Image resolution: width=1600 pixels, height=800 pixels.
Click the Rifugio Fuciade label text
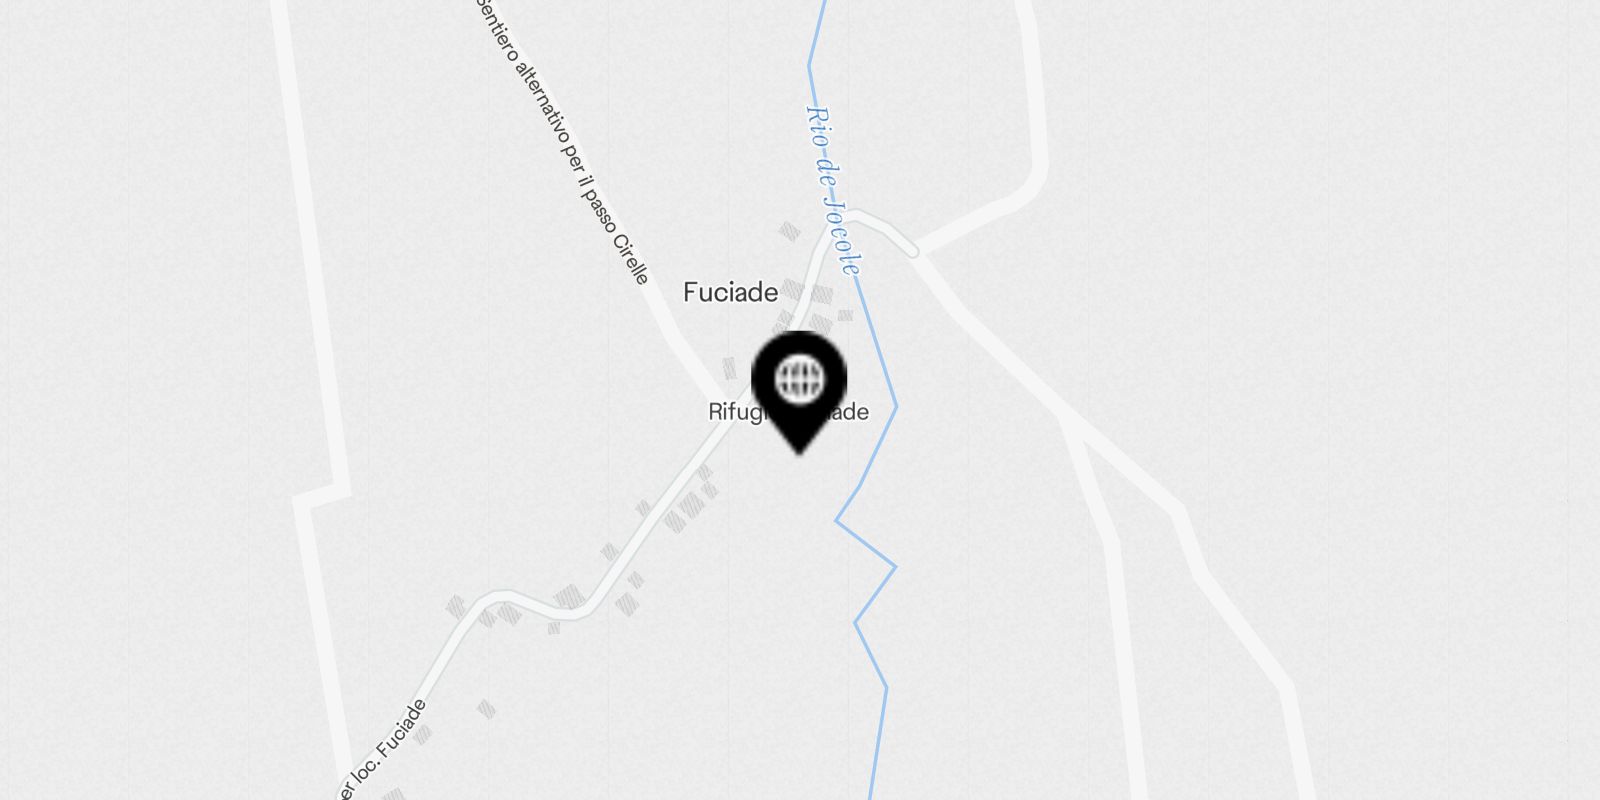coord(788,411)
